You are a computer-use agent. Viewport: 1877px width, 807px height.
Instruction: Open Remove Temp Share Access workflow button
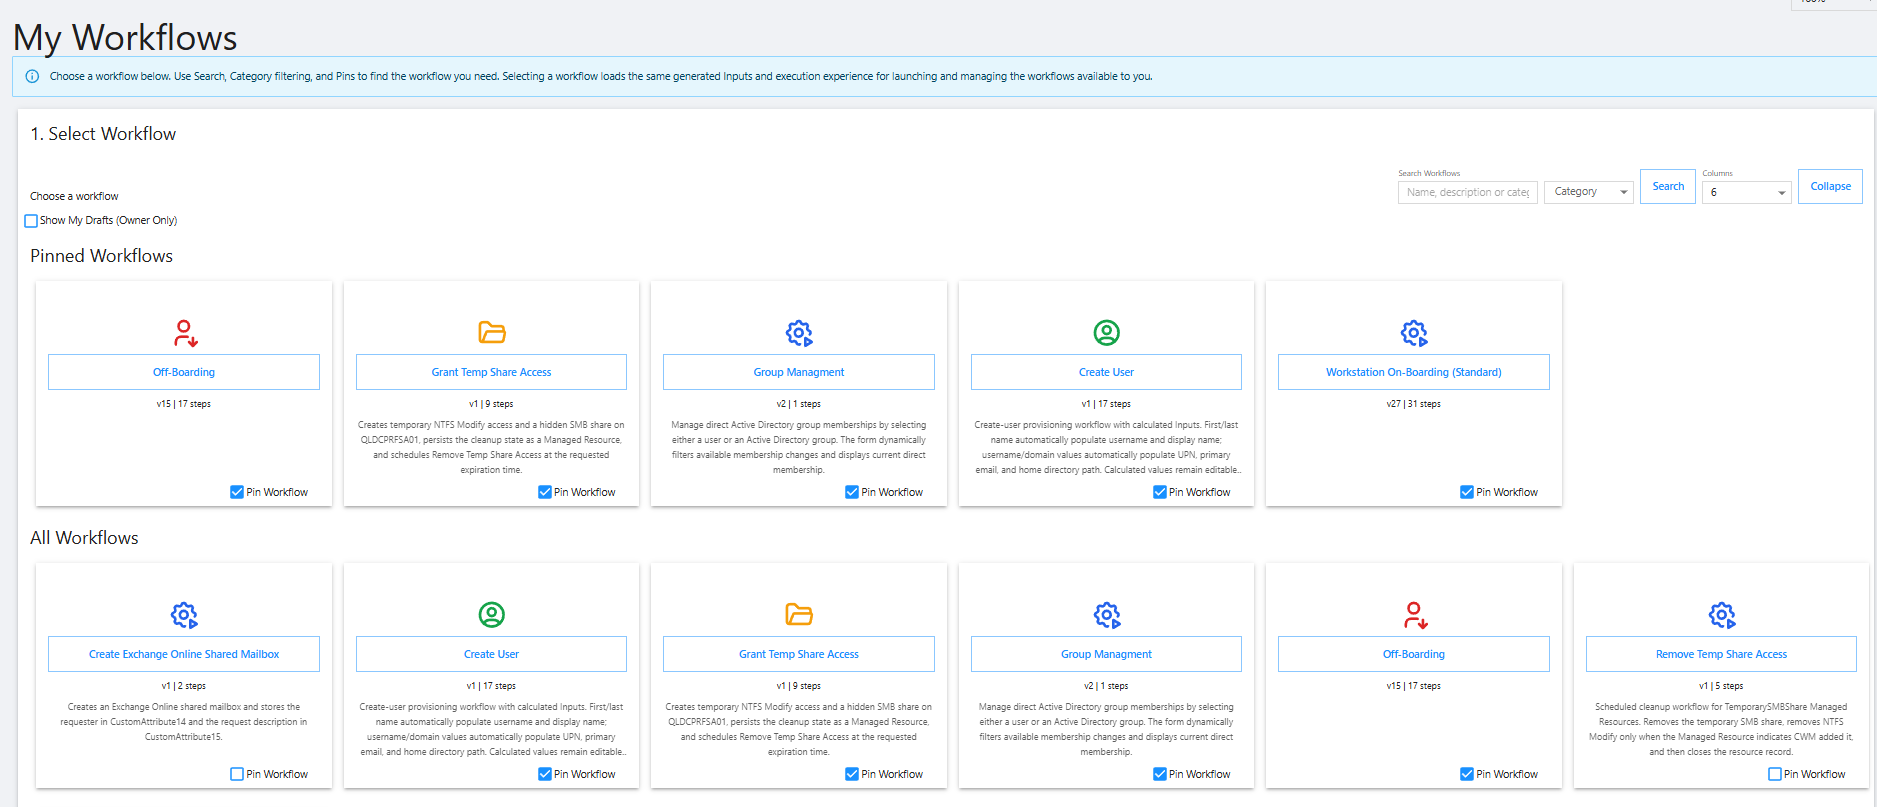(x=1721, y=654)
